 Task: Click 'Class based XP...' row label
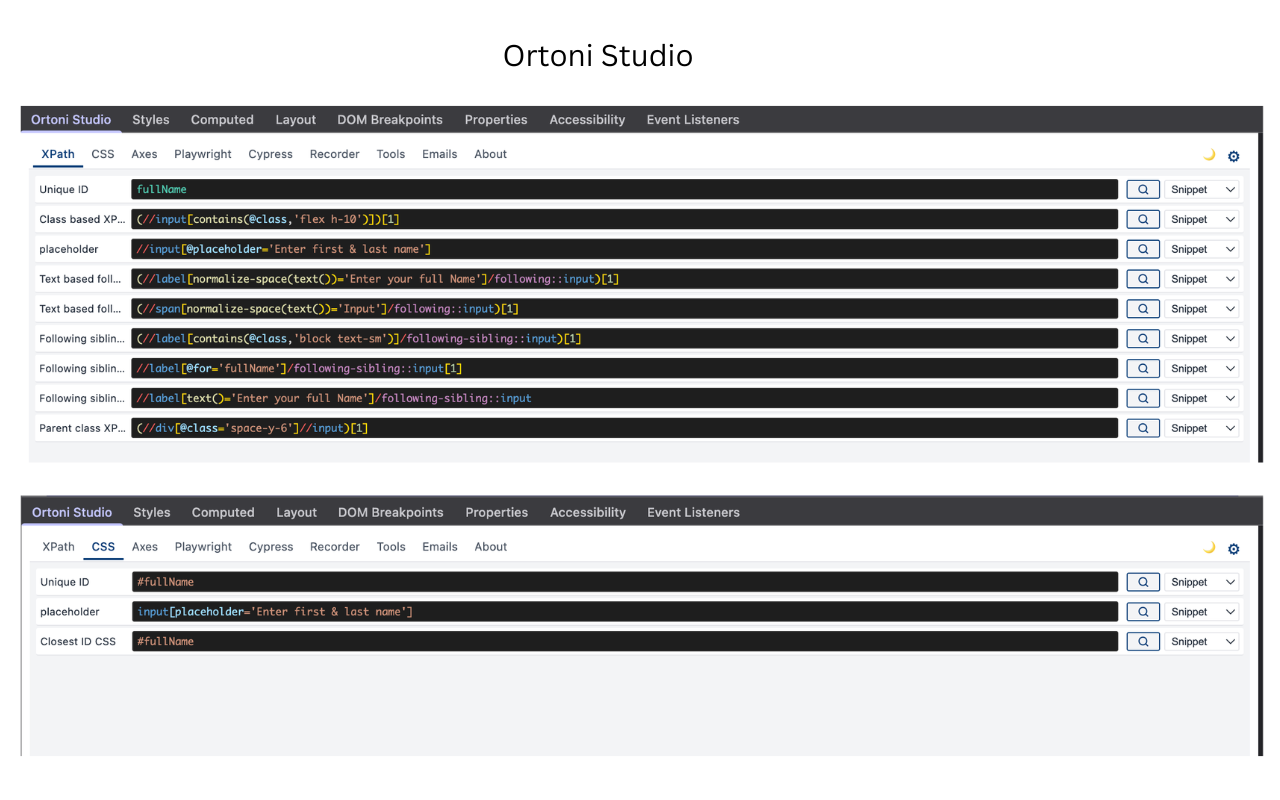pos(83,219)
